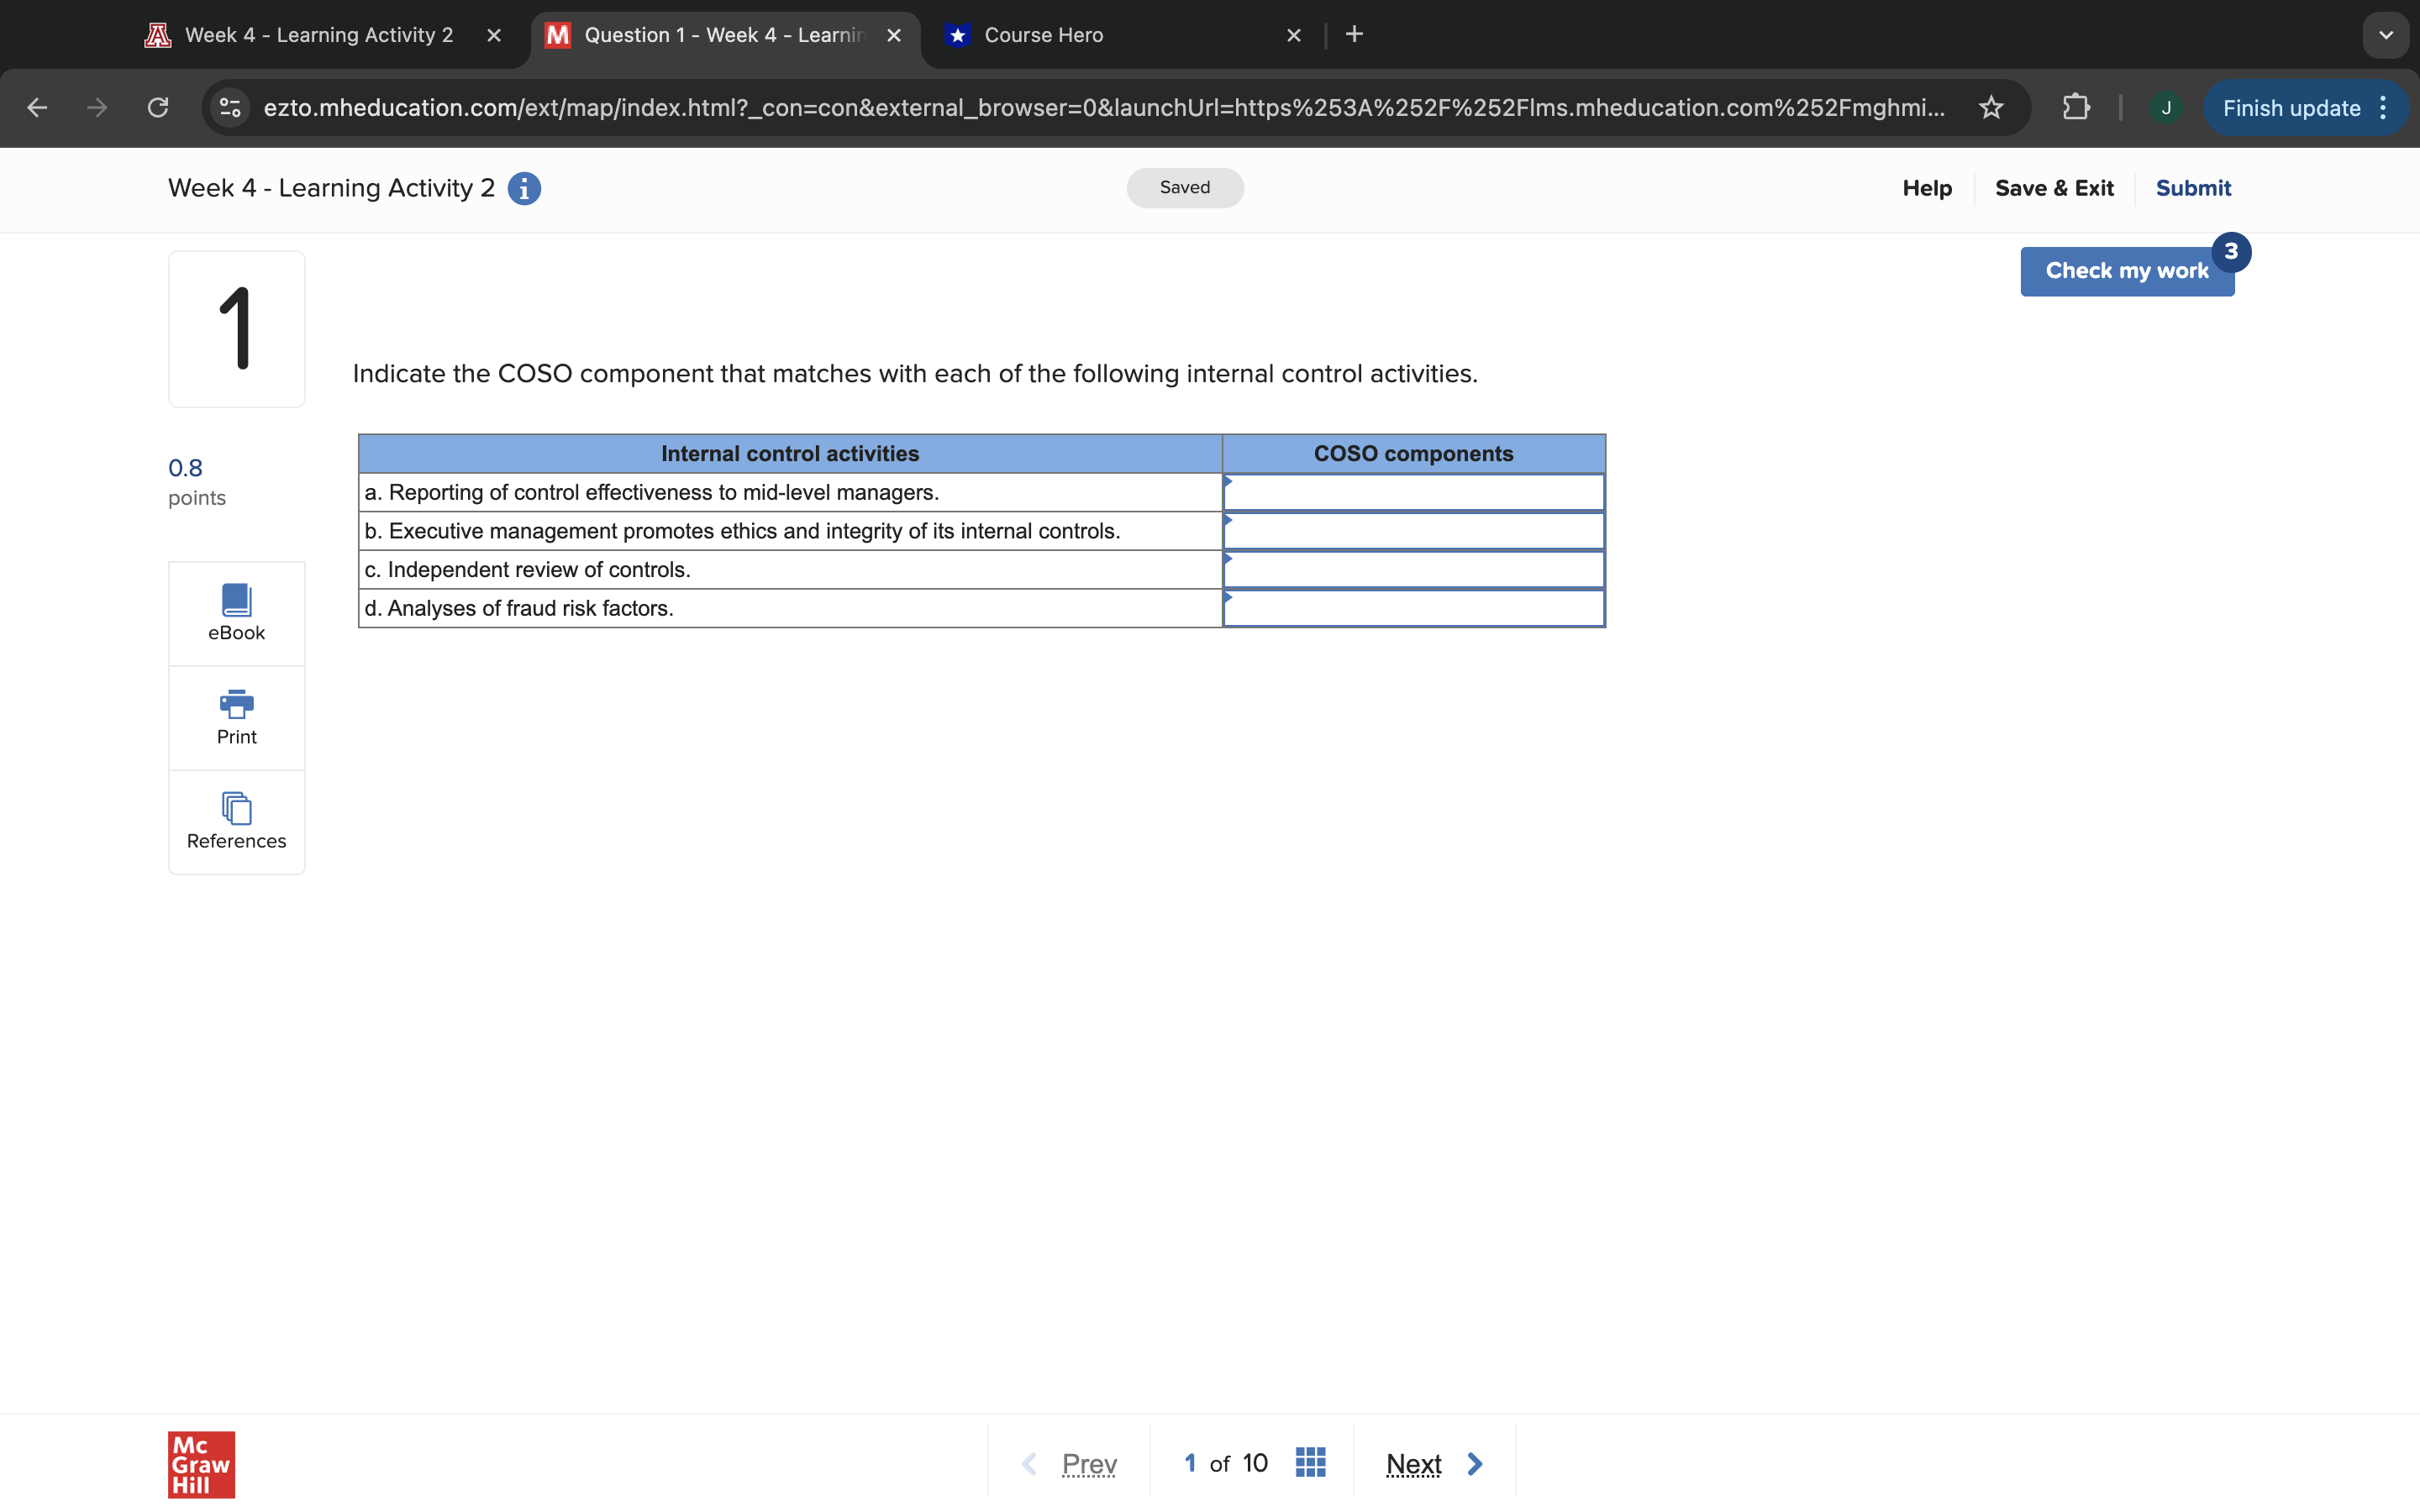Go to the Next question

point(1413,1463)
